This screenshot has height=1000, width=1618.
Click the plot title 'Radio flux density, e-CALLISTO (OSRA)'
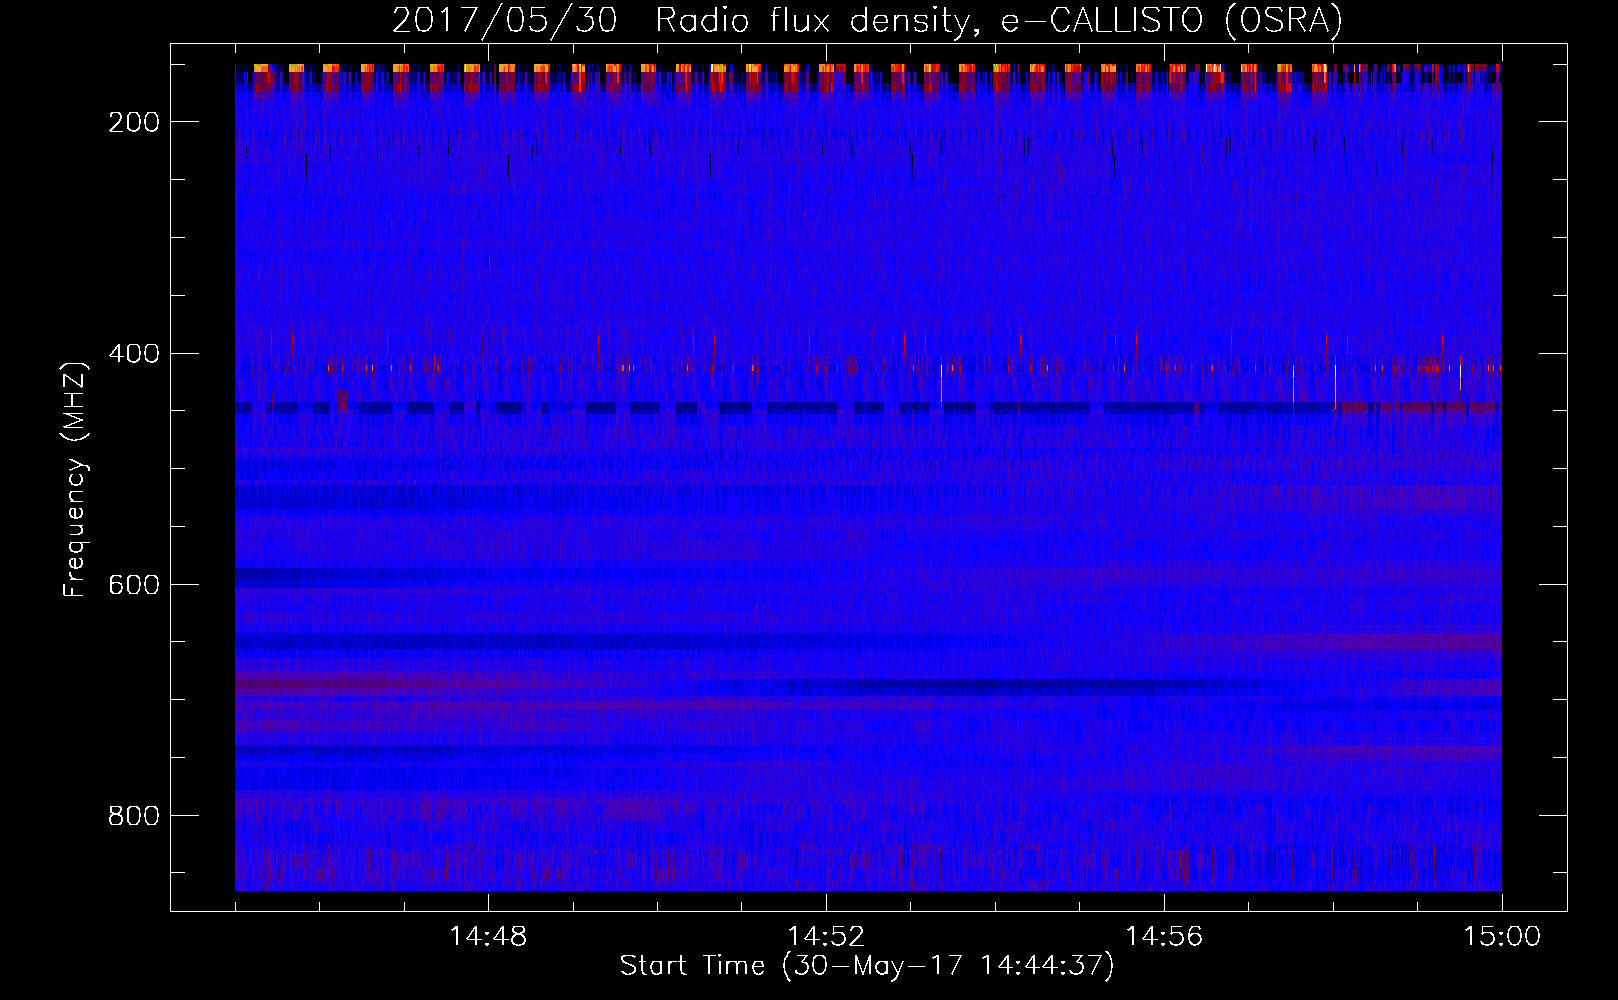pyautogui.click(x=999, y=21)
